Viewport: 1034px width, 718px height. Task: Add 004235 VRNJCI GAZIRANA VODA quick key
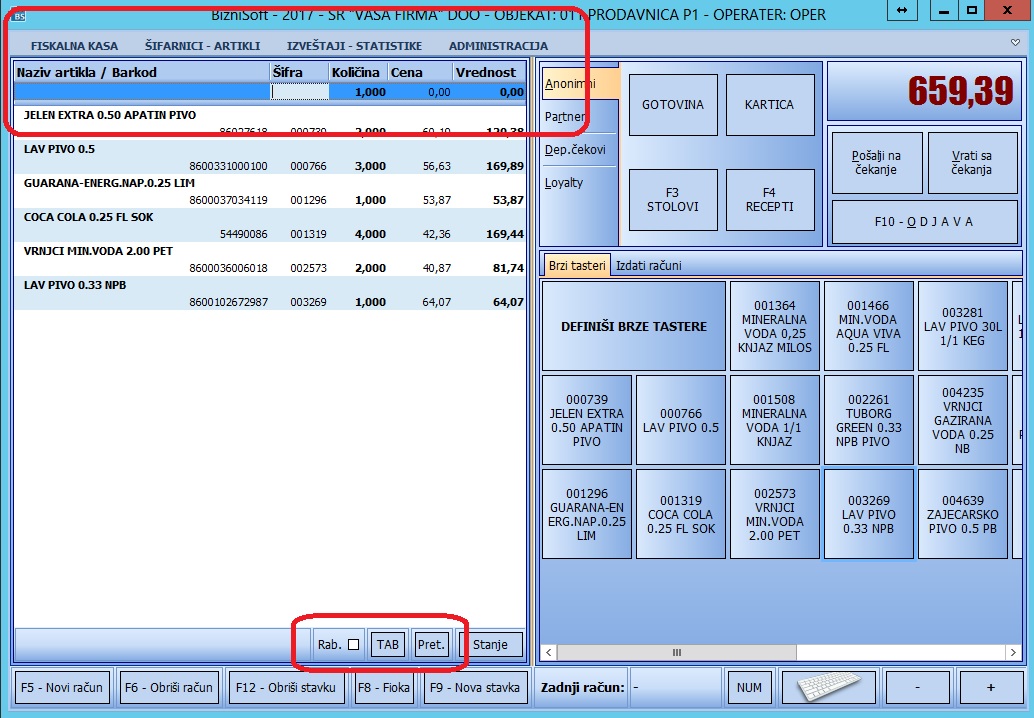963,421
